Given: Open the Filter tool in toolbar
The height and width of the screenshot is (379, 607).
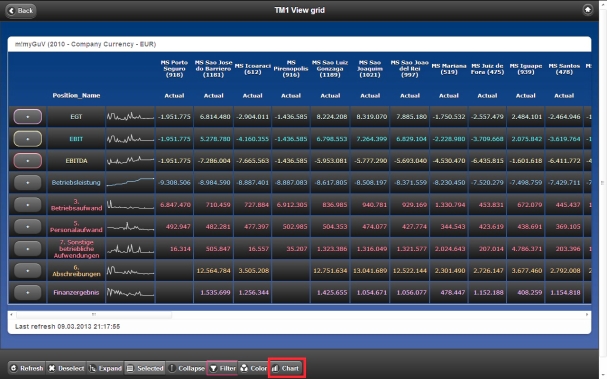Looking at the screenshot, I should (x=223, y=368).
